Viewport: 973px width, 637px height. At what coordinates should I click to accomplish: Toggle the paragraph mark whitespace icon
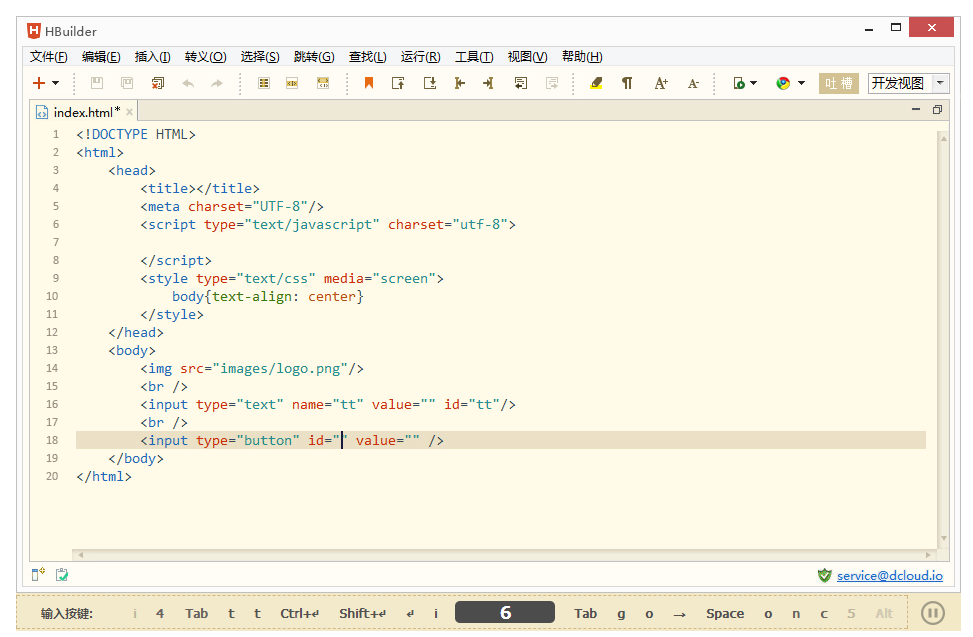[627, 83]
